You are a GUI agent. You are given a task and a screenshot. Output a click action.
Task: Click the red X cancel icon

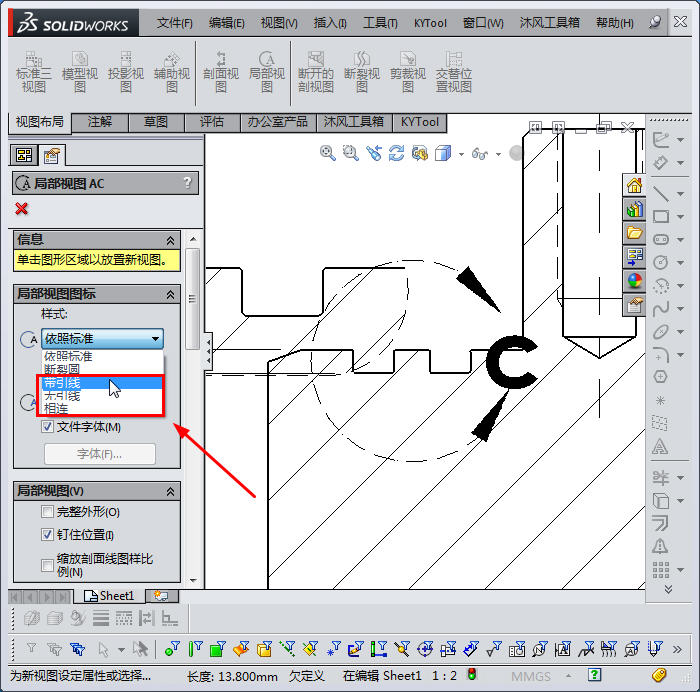(22, 208)
